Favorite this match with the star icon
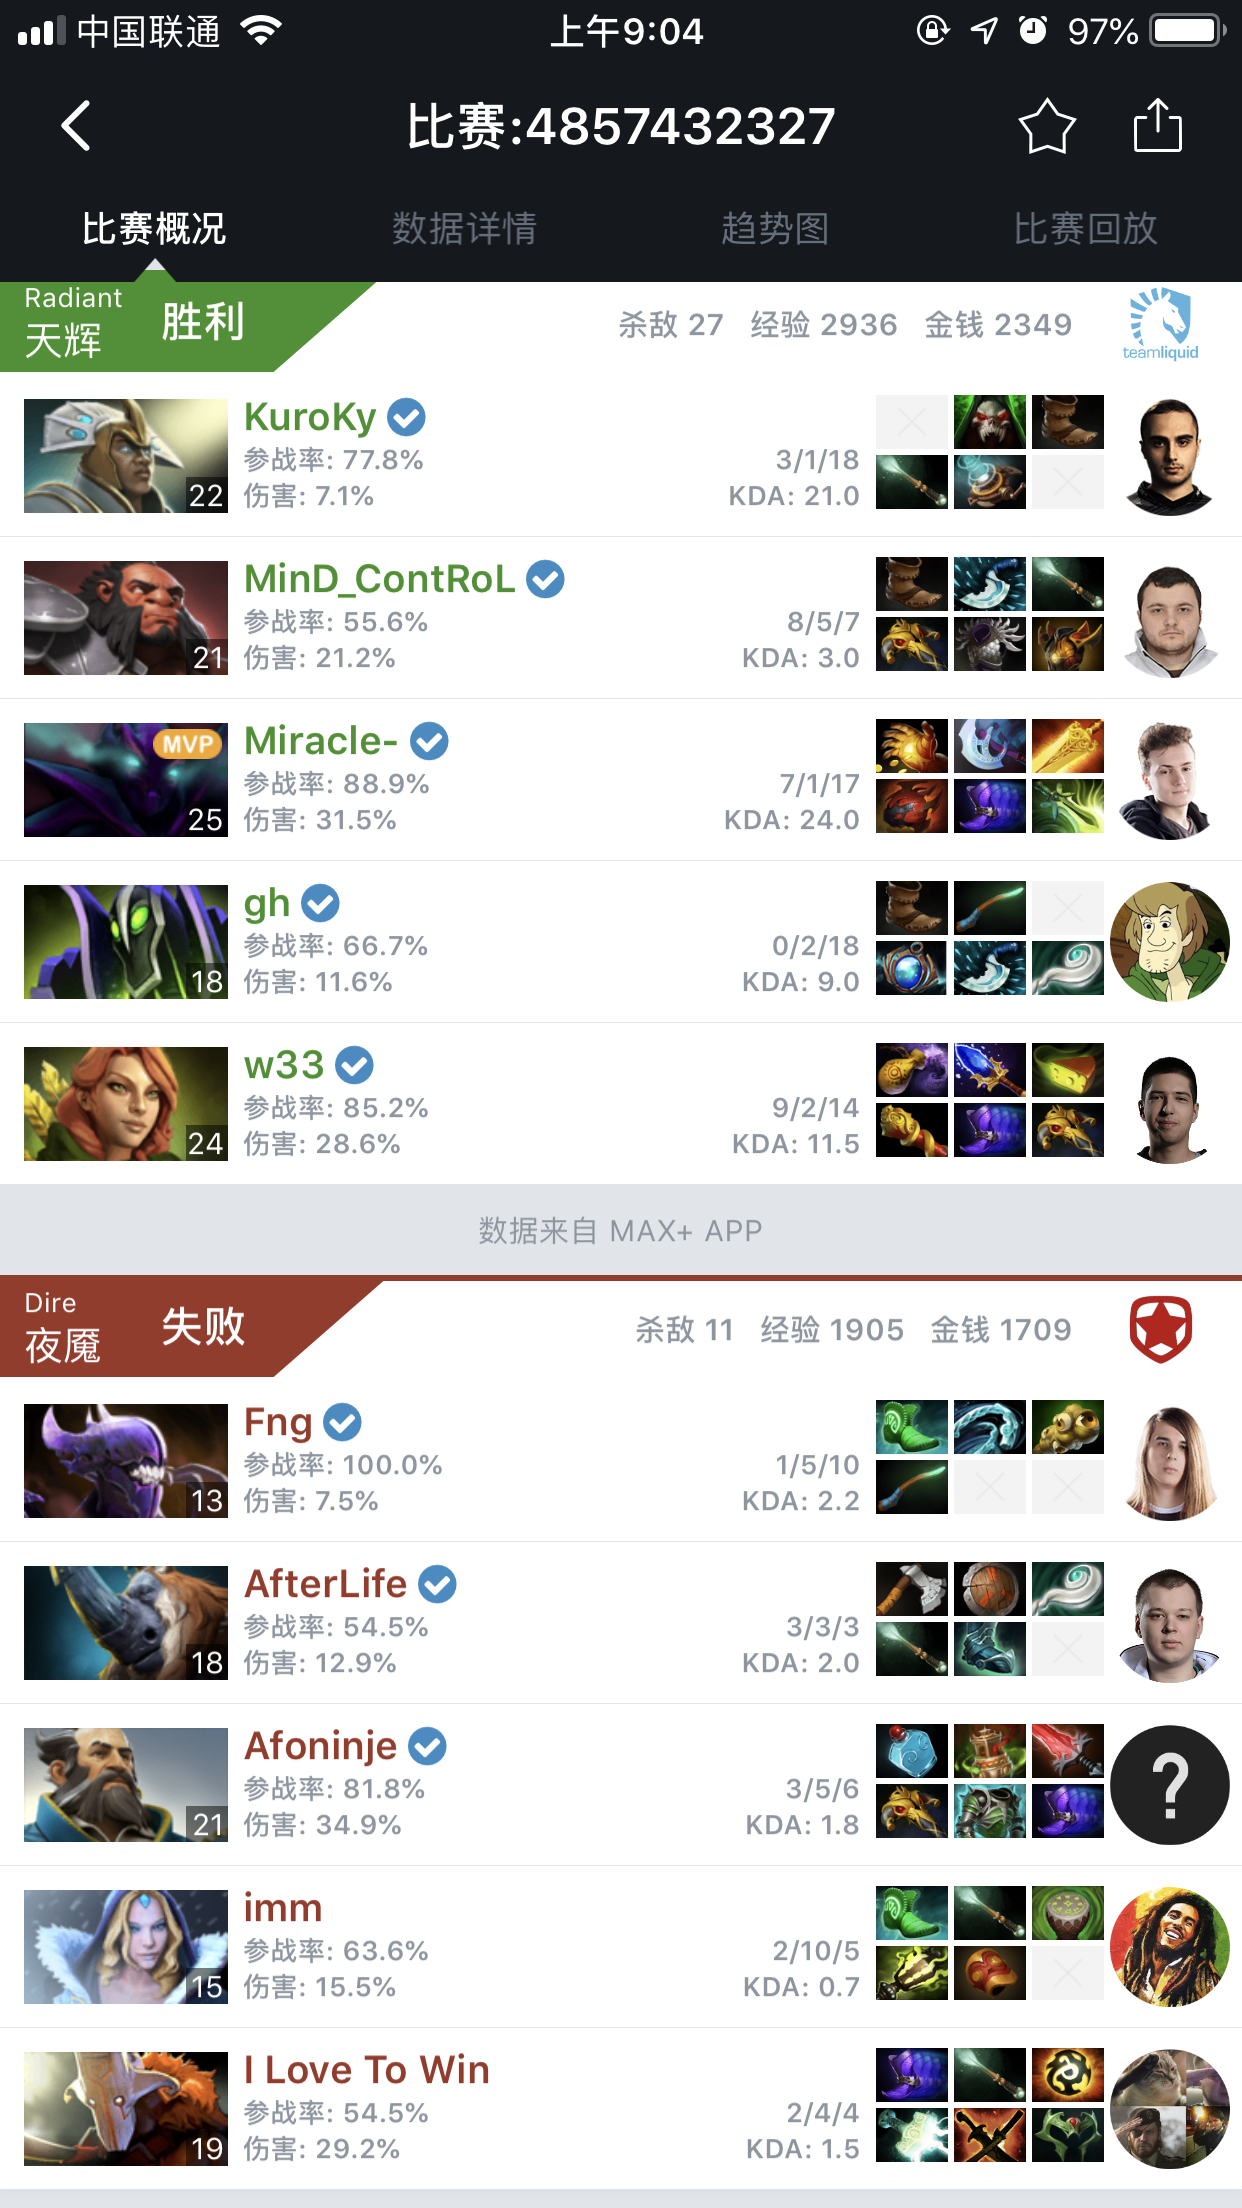Image resolution: width=1242 pixels, height=2208 pixels. click(1047, 126)
